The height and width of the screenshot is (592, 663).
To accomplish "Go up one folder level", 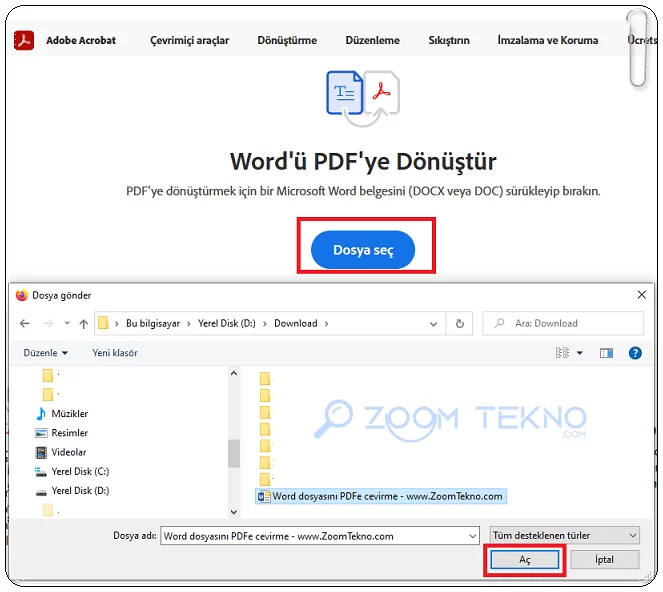I will point(83,323).
